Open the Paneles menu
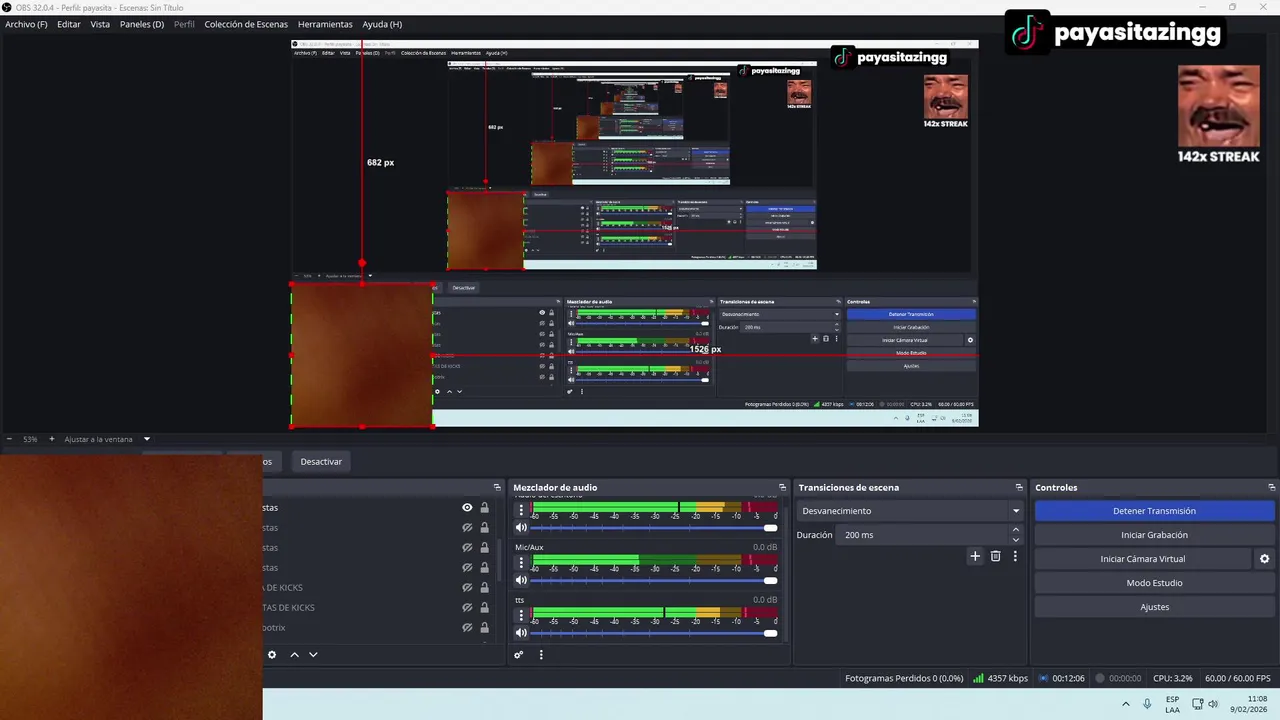Image resolution: width=1280 pixels, height=720 pixels. [x=142, y=24]
